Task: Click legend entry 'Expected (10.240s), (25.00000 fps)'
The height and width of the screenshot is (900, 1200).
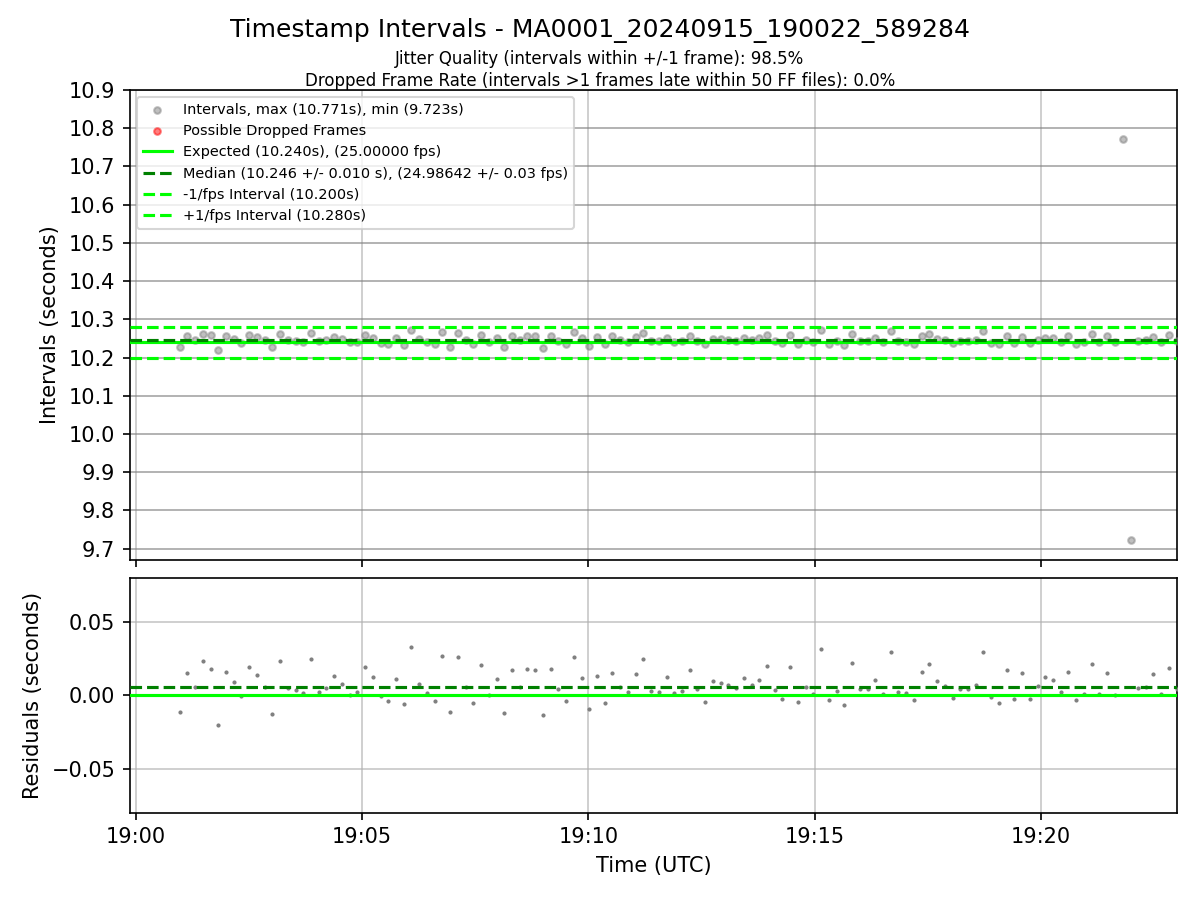Action: [312, 151]
